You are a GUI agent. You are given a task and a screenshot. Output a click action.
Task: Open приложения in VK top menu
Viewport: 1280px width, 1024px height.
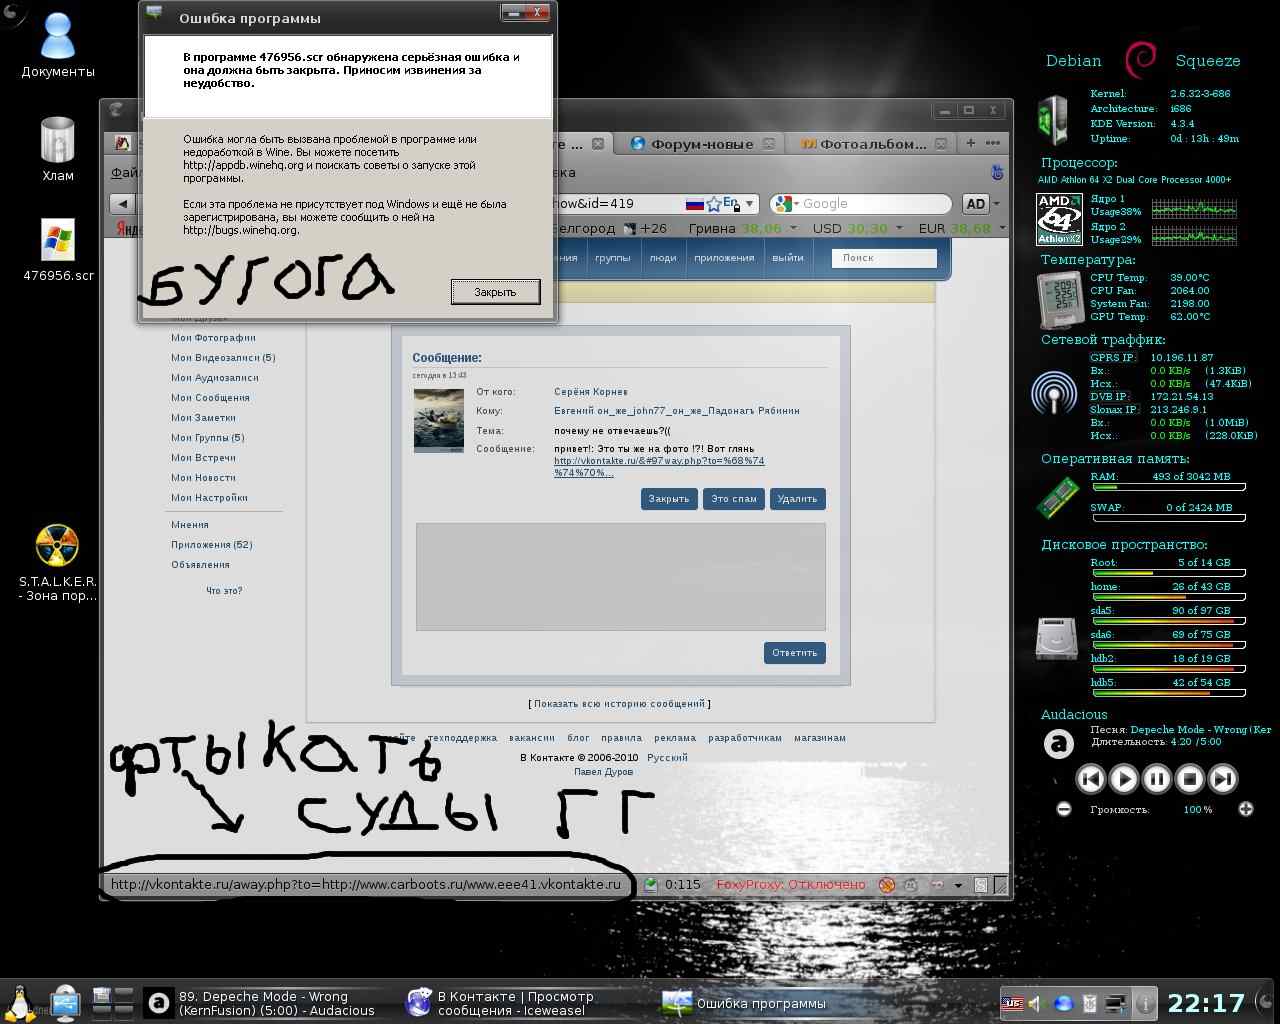pyautogui.click(x=724, y=258)
